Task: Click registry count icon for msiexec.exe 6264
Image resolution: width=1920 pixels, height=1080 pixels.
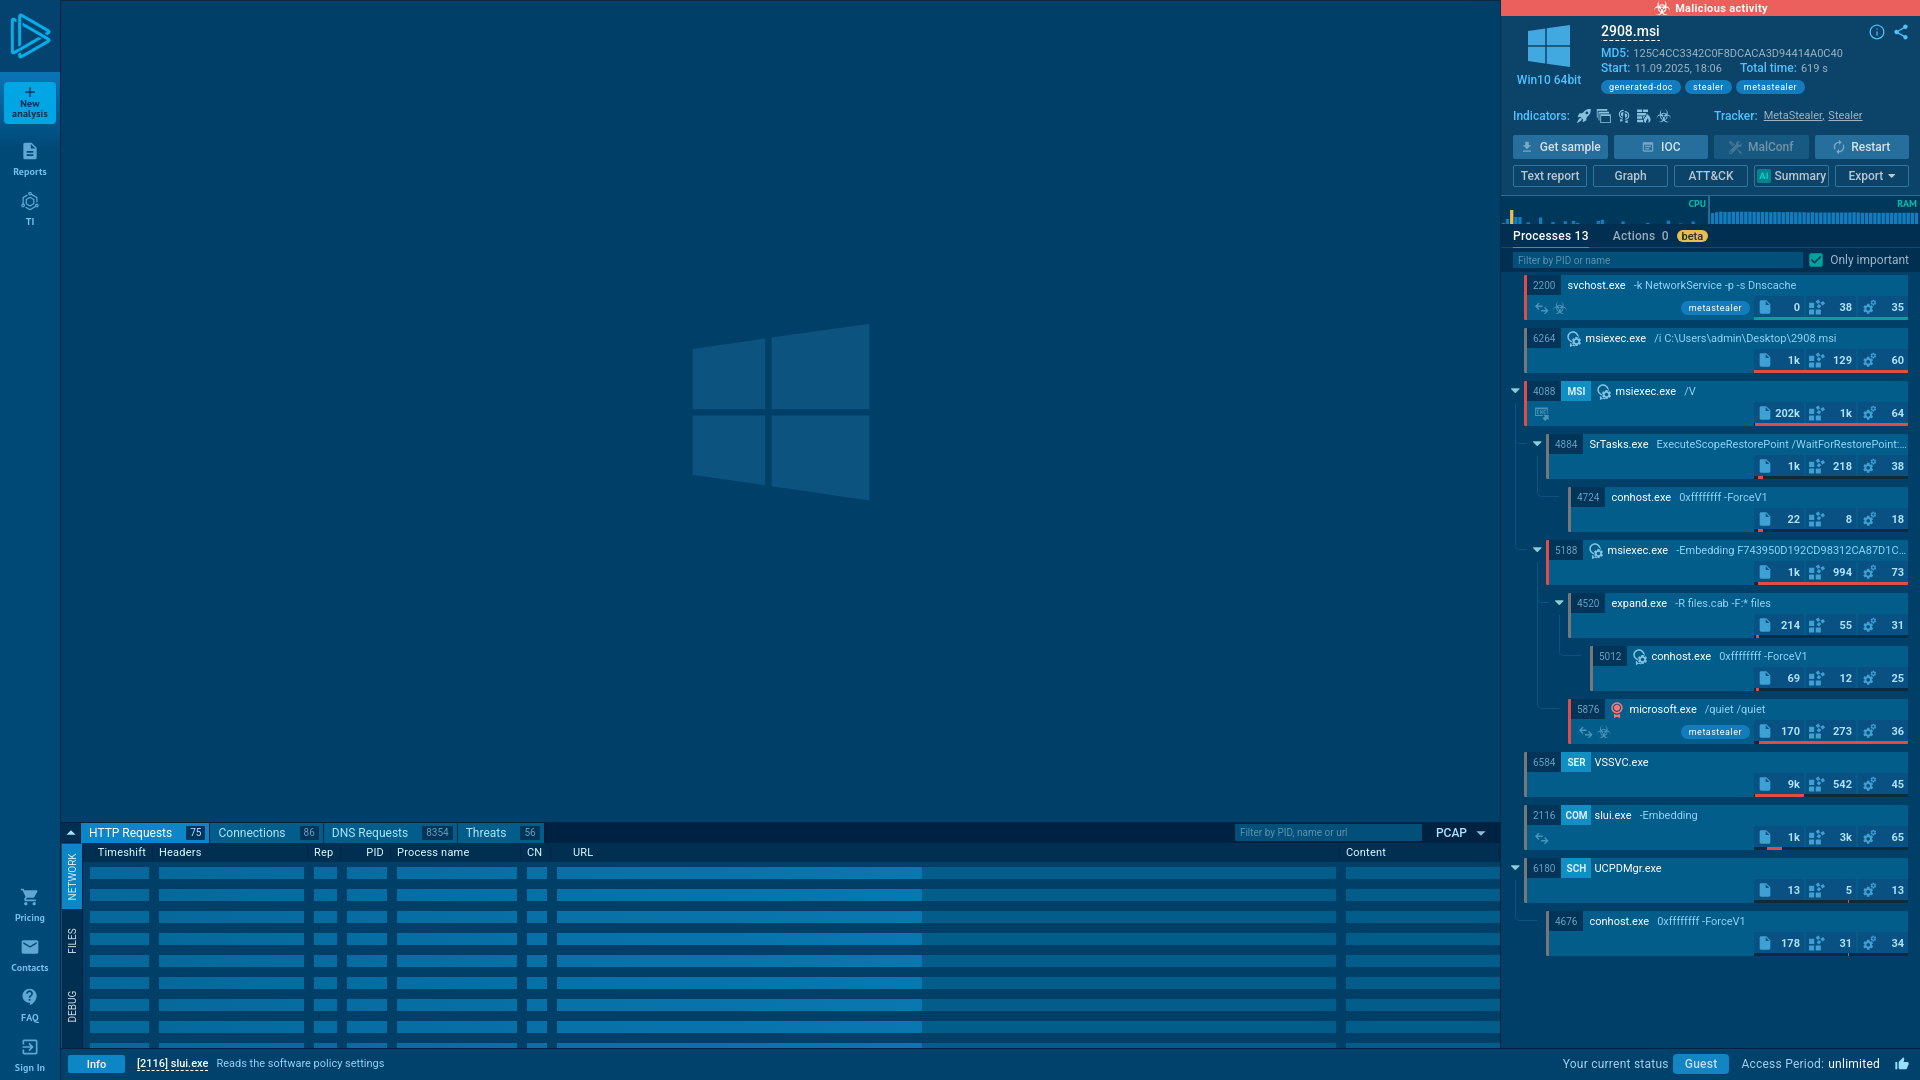Action: click(1816, 360)
